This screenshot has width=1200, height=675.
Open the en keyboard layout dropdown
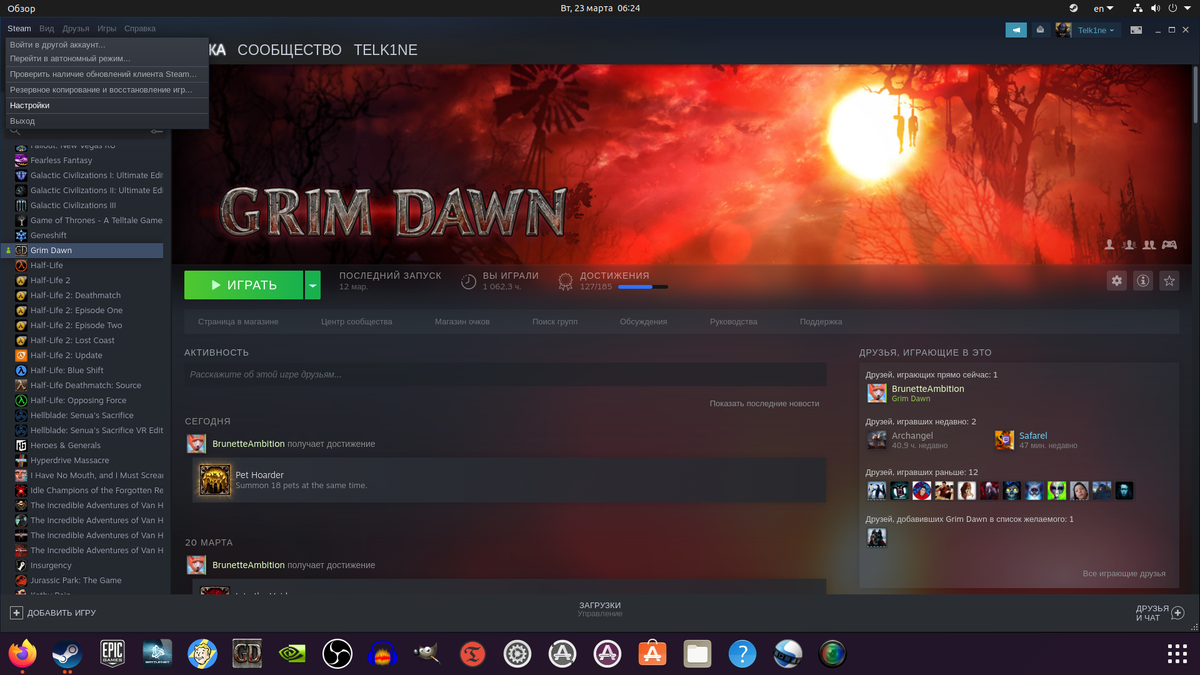coord(1104,8)
